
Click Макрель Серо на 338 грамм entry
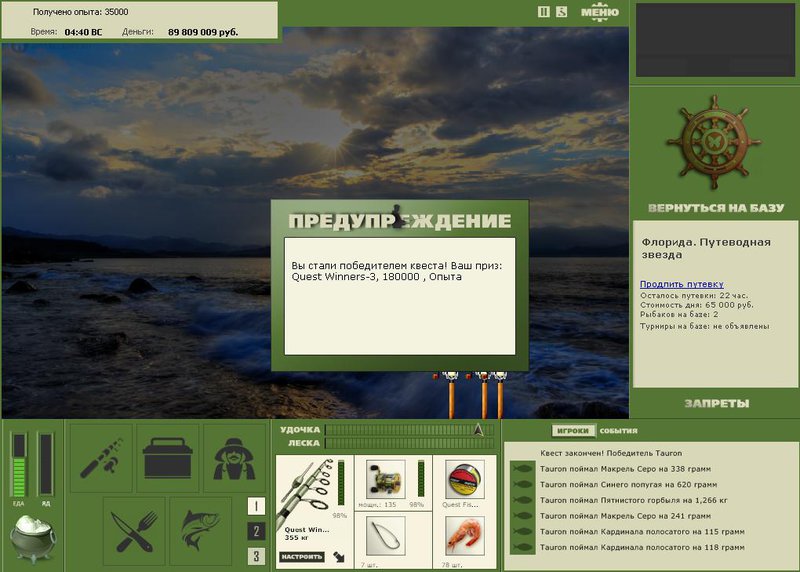[625, 469]
